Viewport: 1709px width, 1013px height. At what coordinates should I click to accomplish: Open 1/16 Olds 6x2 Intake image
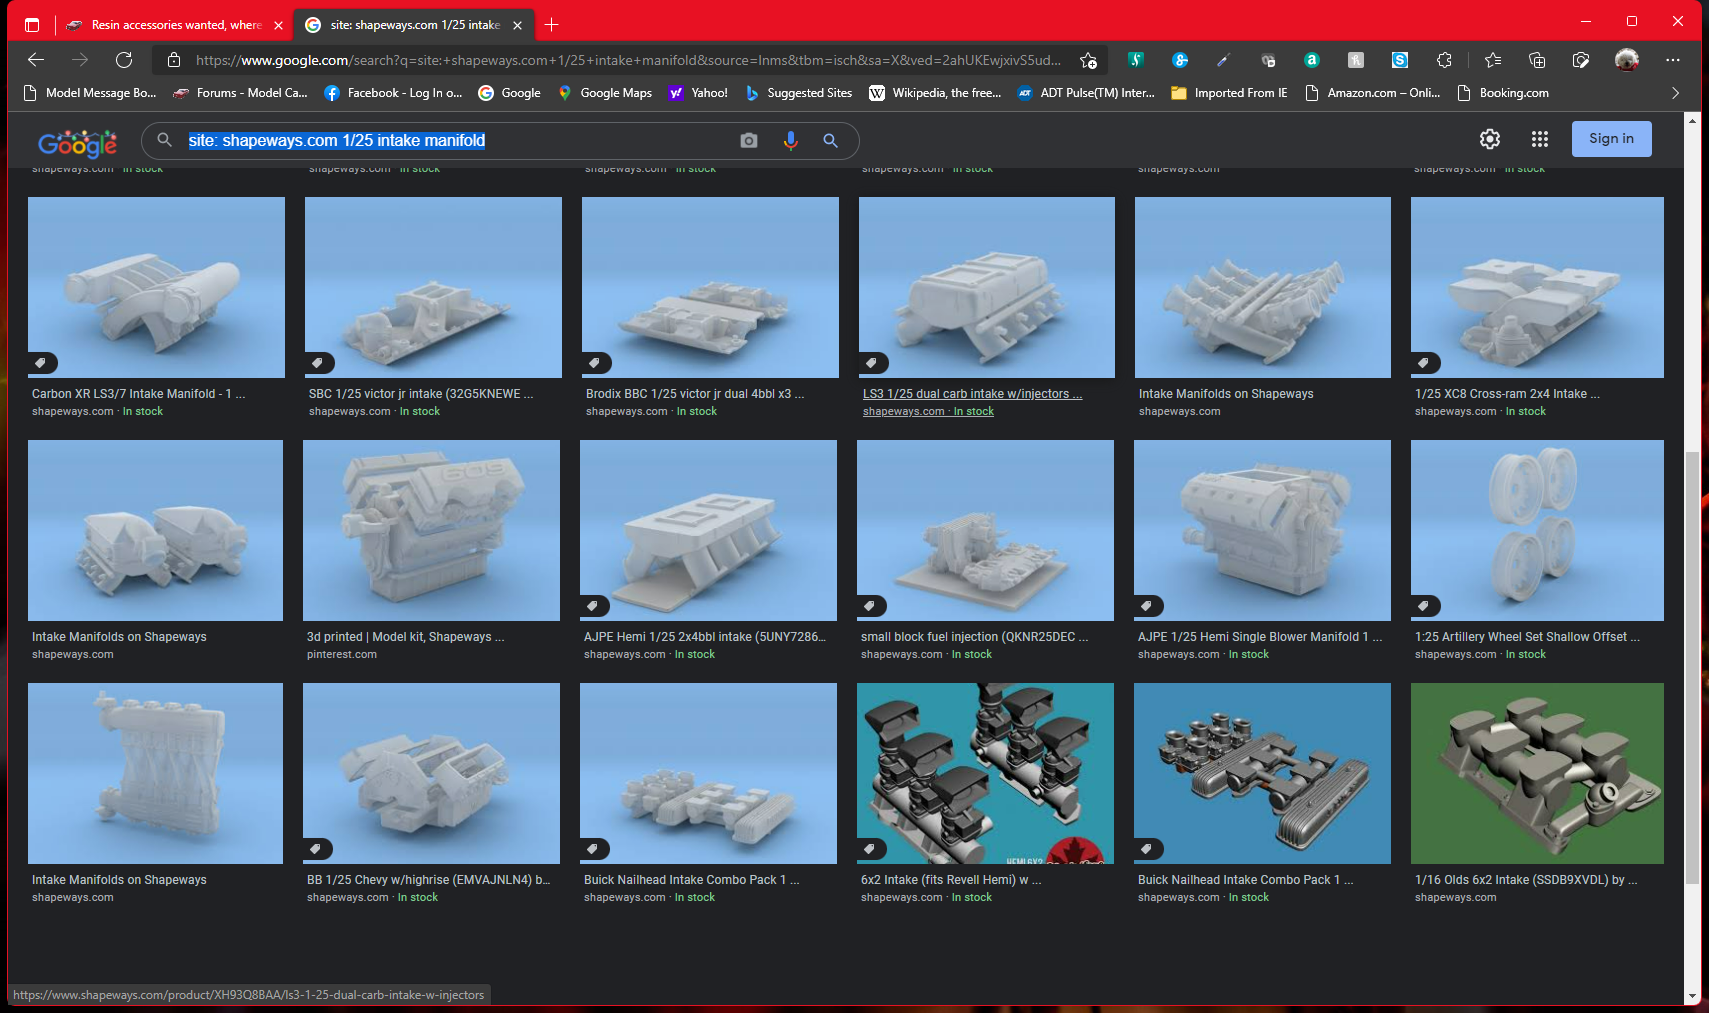(x=1537, y=773)
